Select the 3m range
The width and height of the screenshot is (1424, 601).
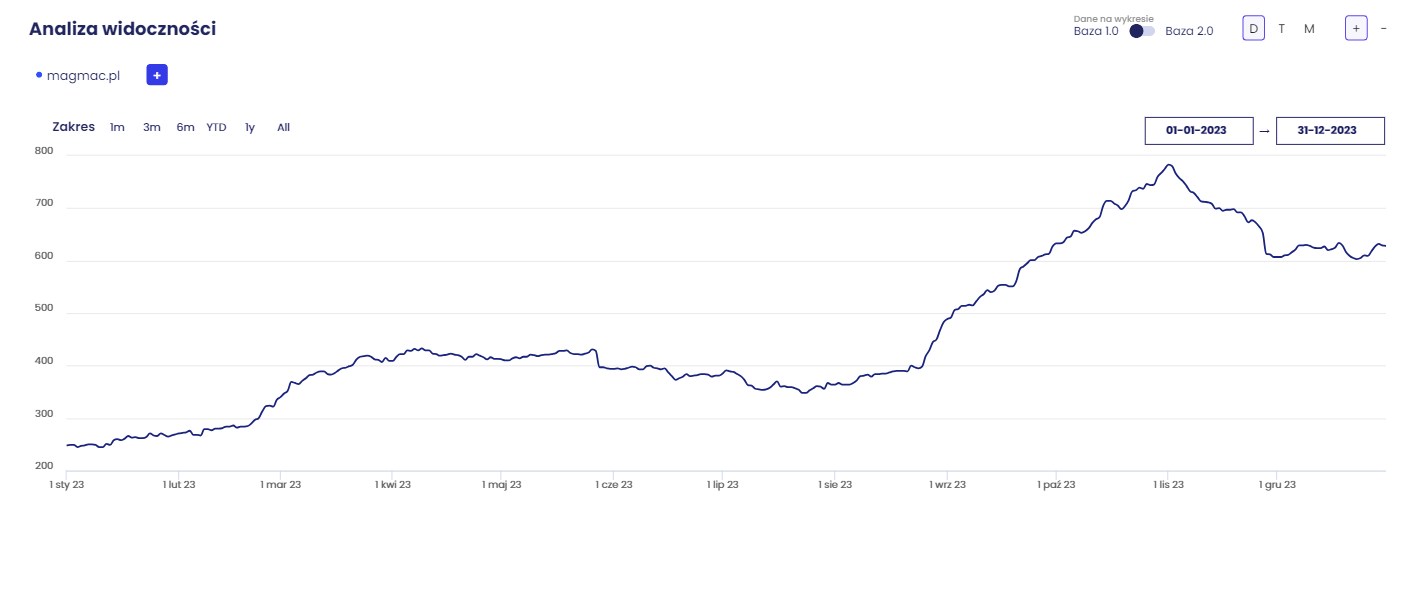151,127
